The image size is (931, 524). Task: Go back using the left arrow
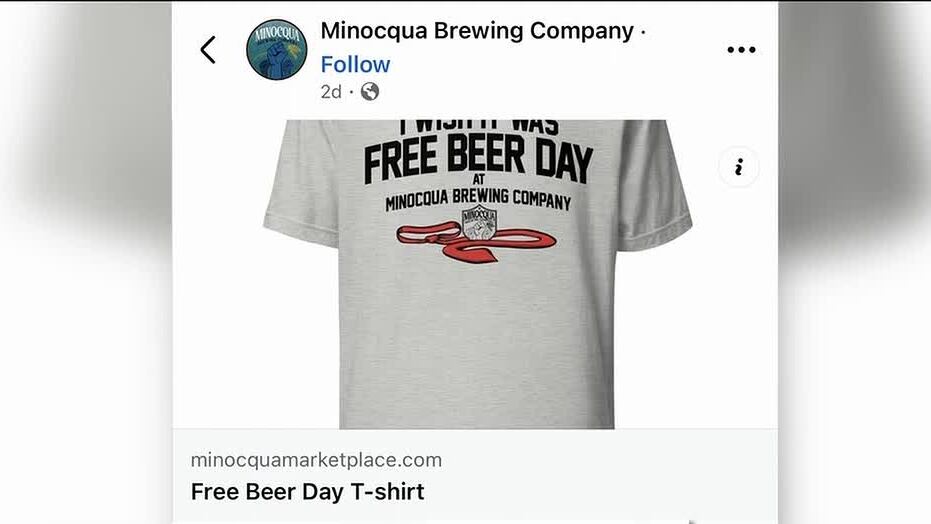[x=208, y=50]
